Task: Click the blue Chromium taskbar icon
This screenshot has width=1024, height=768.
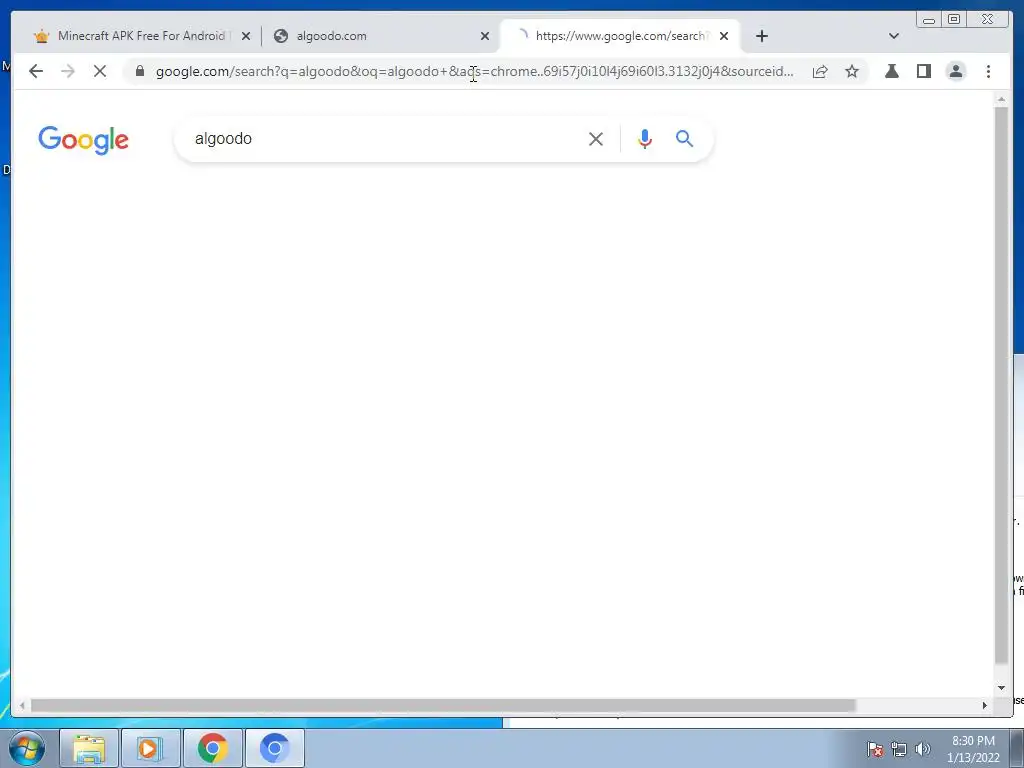Action: click(274, 748)
